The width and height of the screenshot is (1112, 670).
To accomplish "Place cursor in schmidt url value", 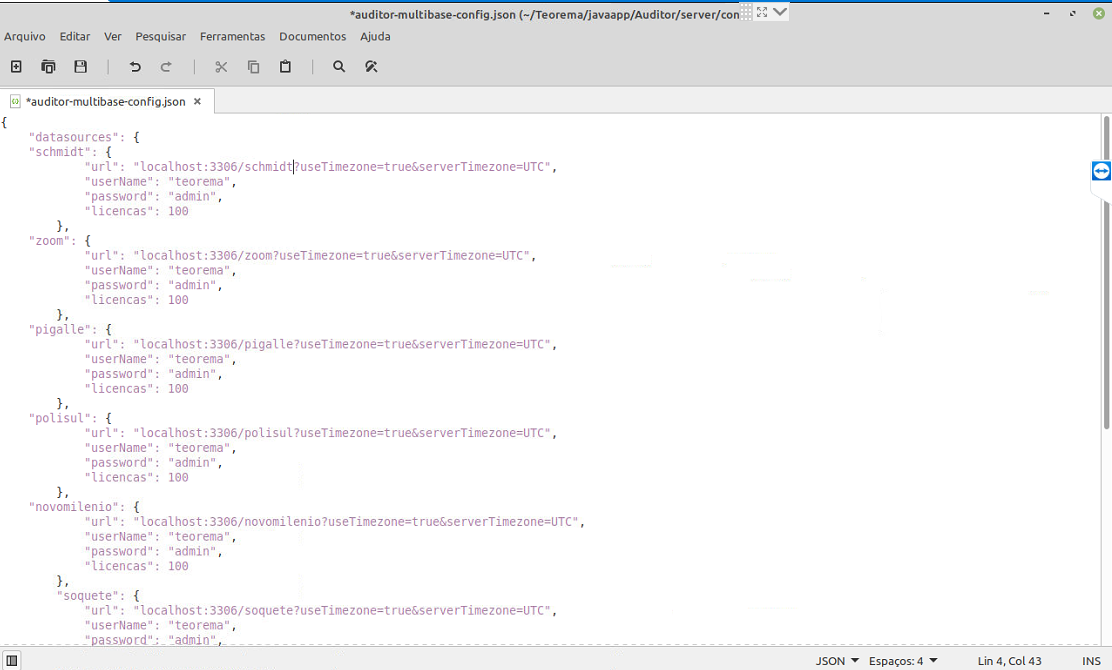I will (x=342, y=167).
